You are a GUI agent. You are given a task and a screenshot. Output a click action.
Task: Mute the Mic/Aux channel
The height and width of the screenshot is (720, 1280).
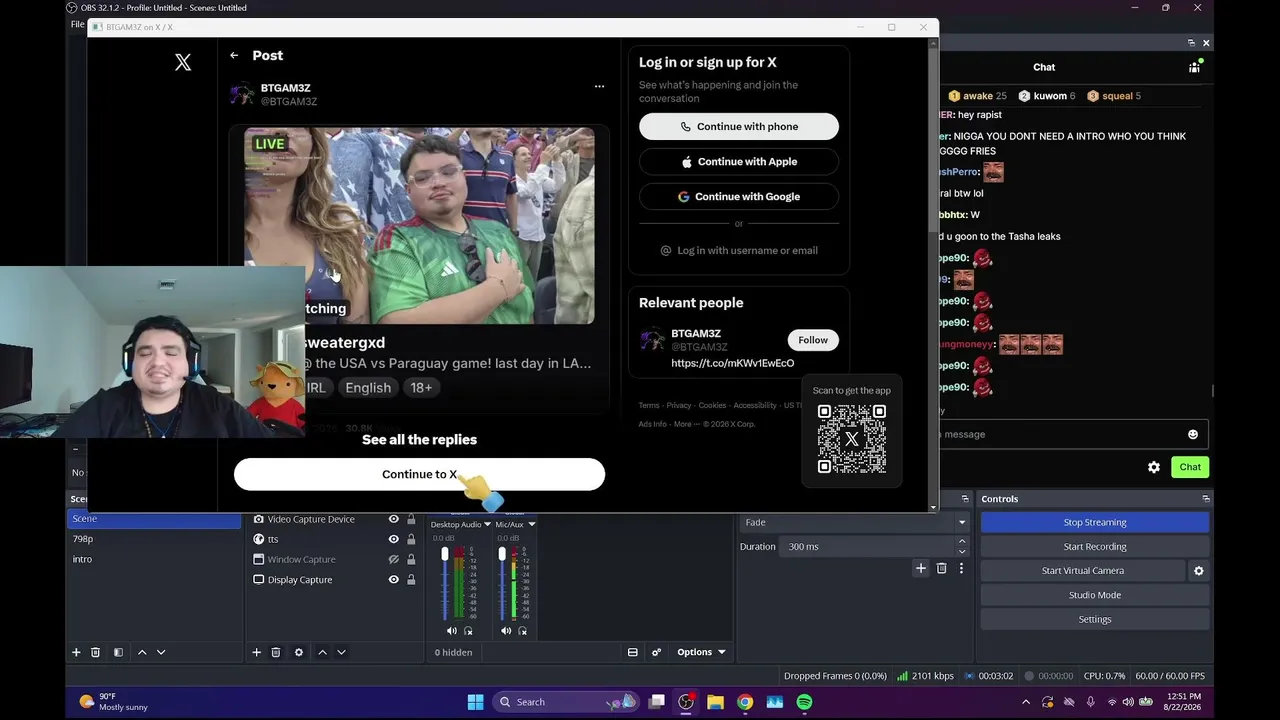click(506, 631)
